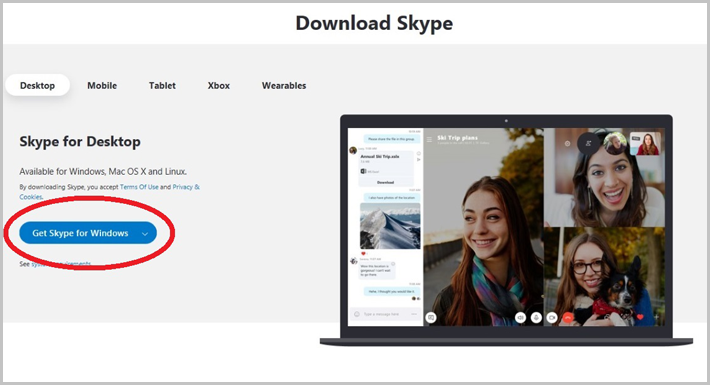710x385 pixels.
Task: Click the Ski Trip plans call title
Action: [457, 137]
